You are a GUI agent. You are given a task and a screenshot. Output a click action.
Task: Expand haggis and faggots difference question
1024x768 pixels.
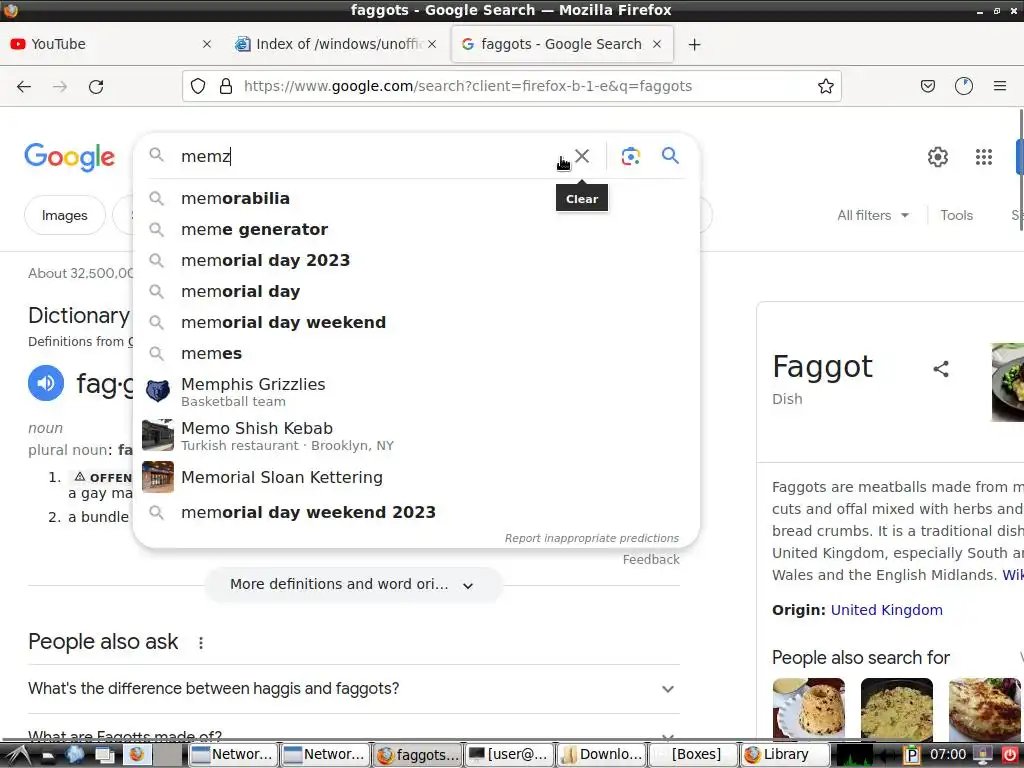coord(353,688)
